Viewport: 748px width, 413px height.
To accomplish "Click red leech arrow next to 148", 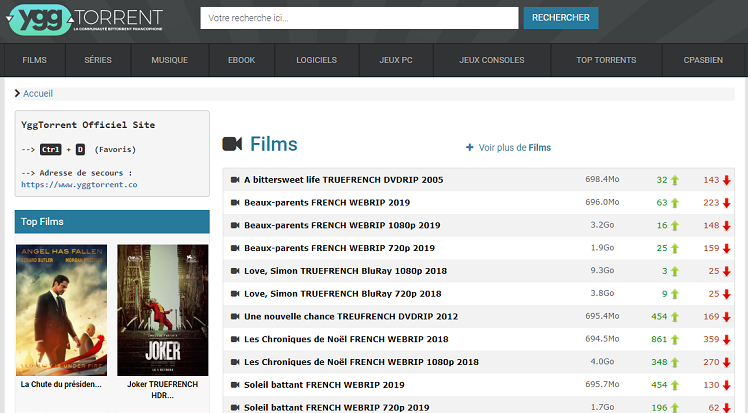I will [x=727, y=226].
